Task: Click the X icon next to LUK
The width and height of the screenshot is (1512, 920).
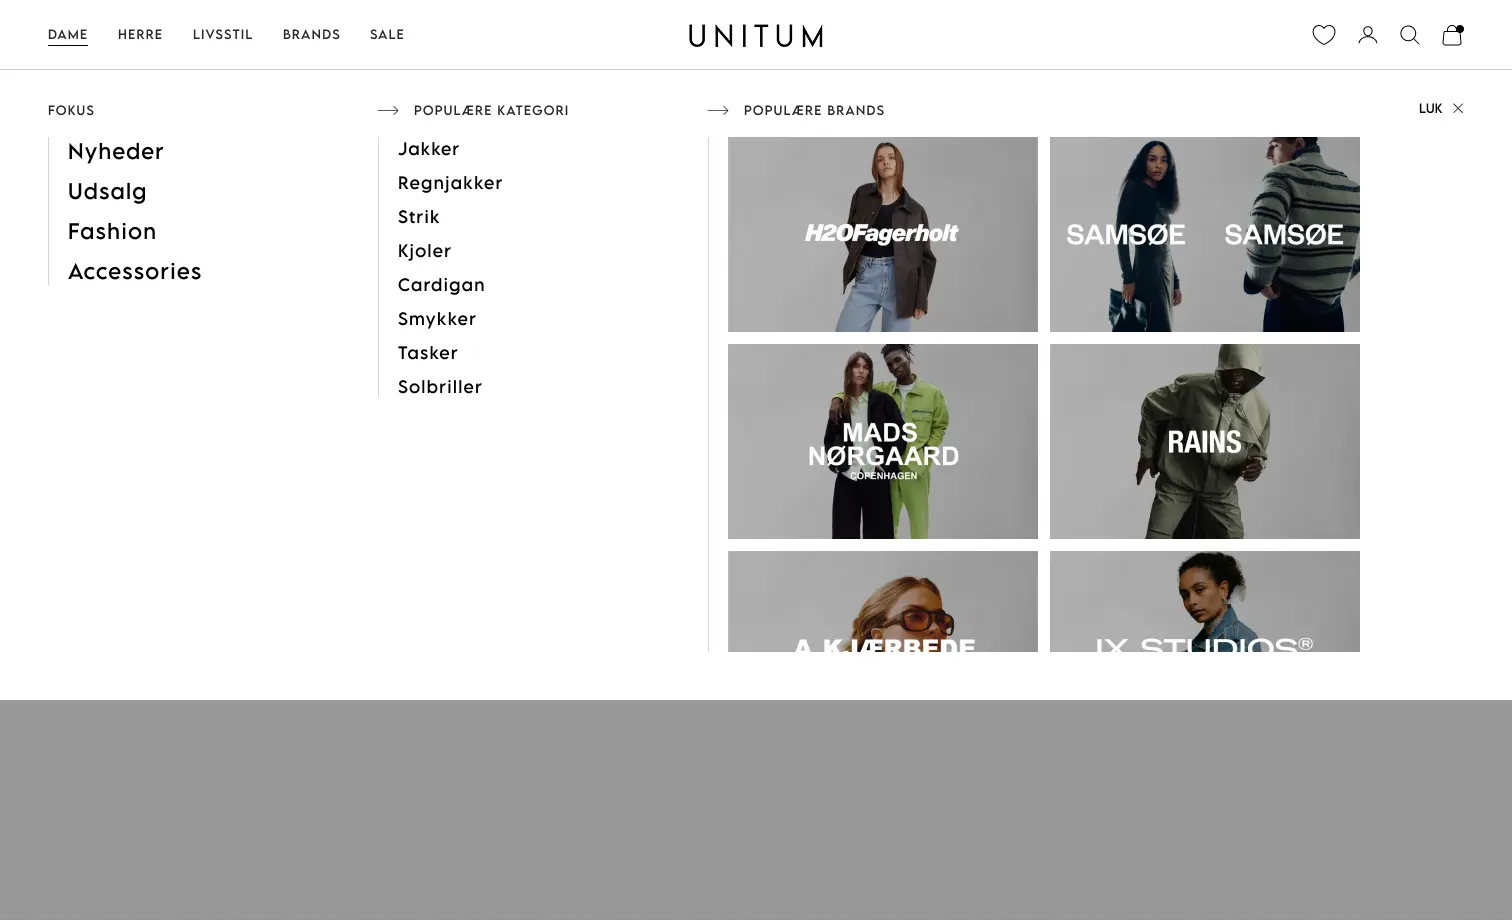Action: 1458,109
